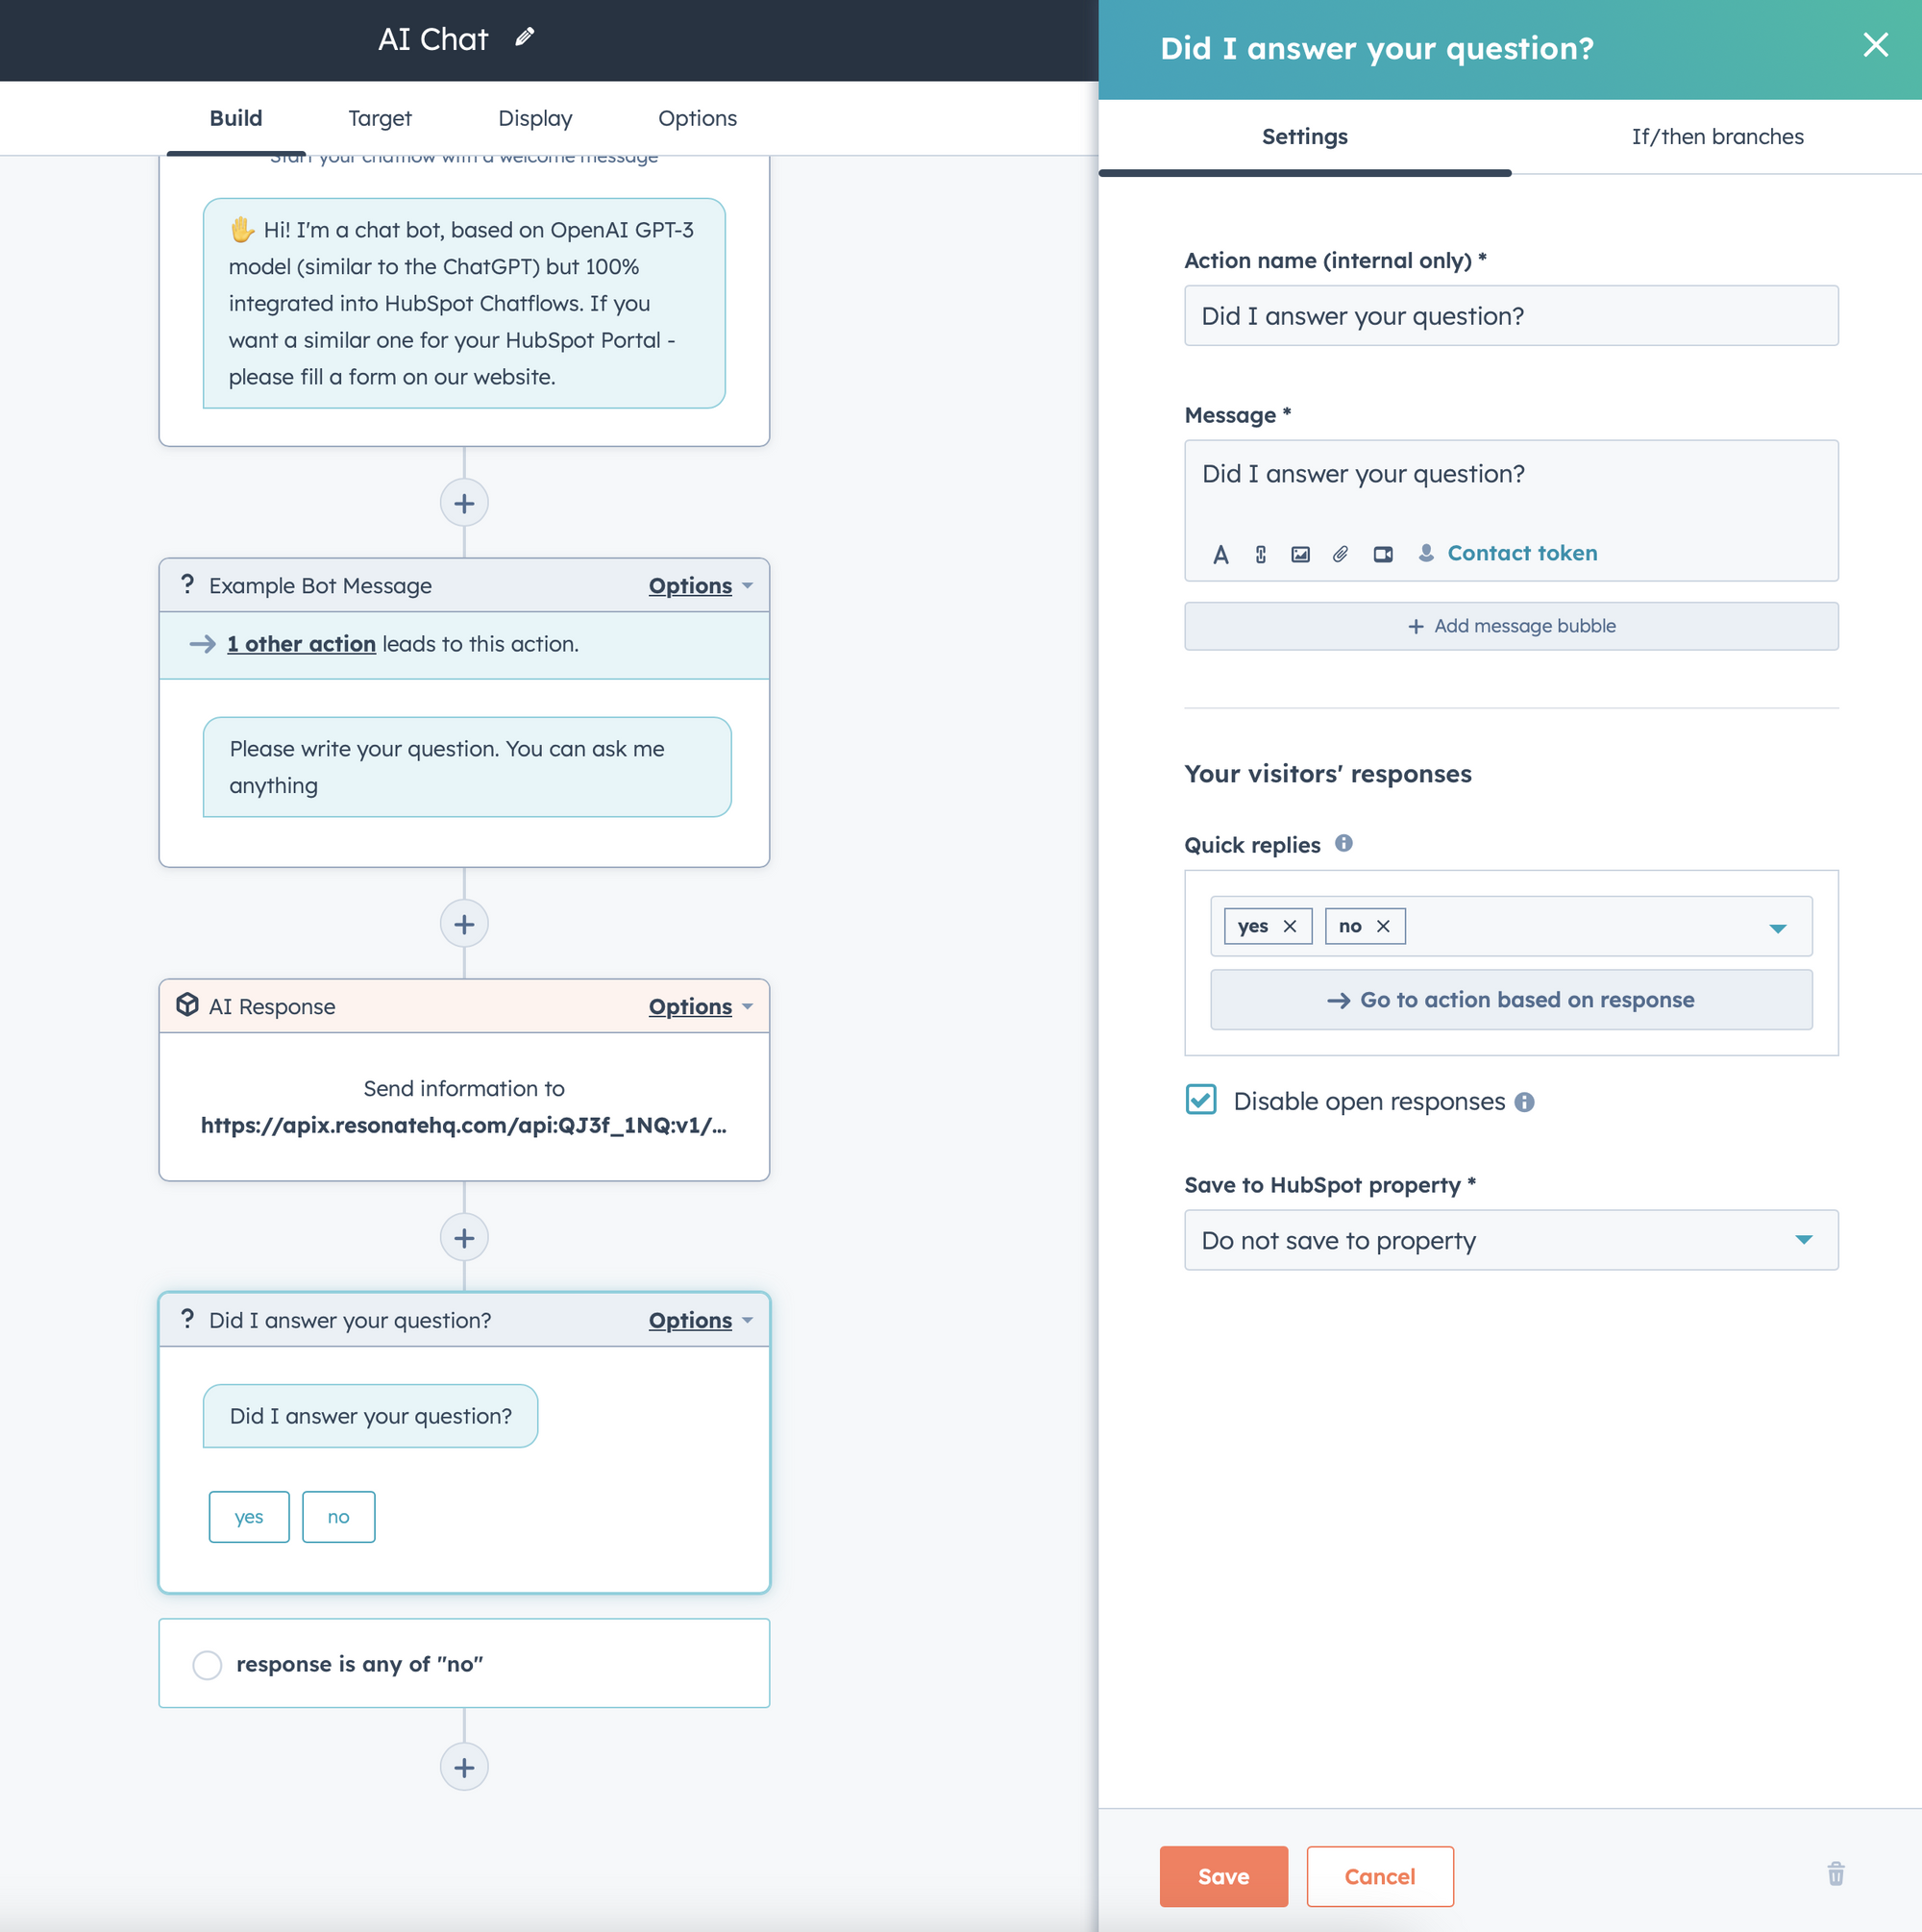Save the action settings
The image size is (1922, 1932).
click(1223, 1876)
